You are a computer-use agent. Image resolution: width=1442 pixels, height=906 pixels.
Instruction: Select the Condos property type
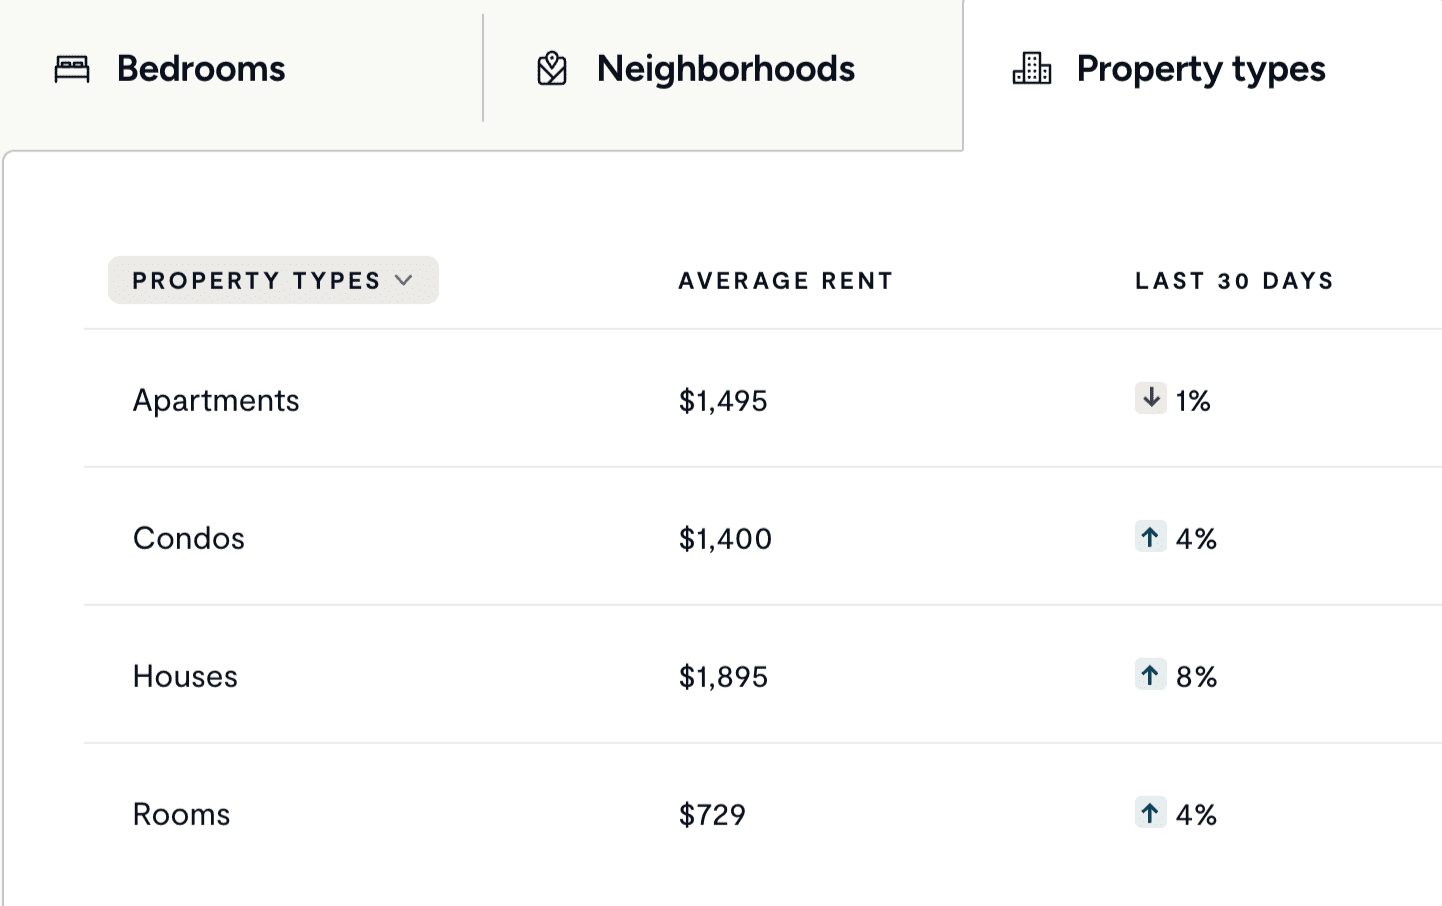click(x=189, y=538)
